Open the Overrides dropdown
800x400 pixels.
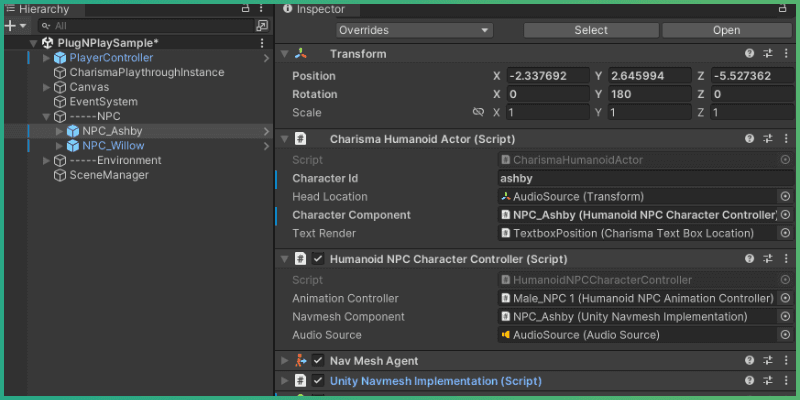414,30
